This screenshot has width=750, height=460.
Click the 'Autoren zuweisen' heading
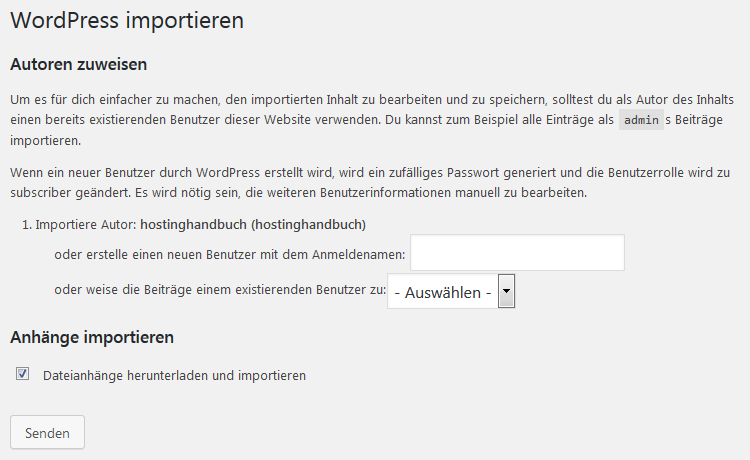point(78,64)
